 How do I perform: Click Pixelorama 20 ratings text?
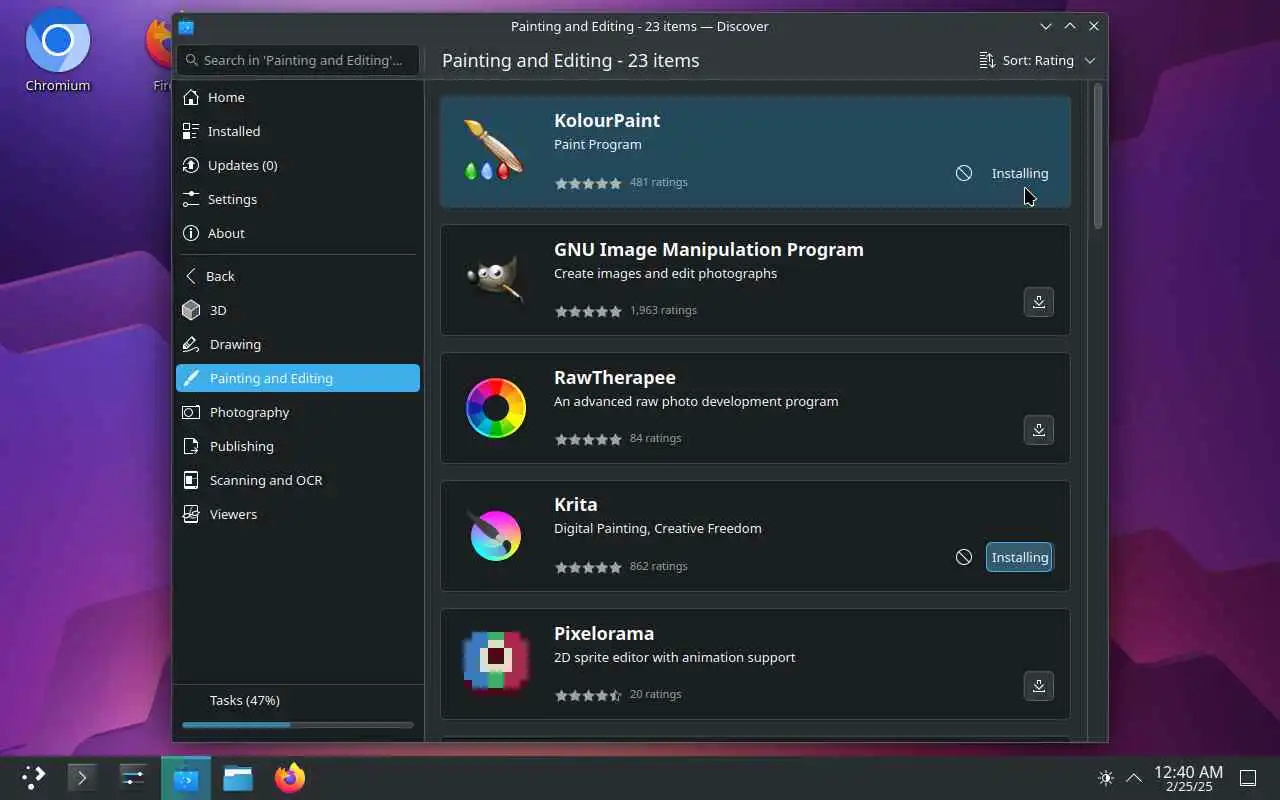[655, 694]
